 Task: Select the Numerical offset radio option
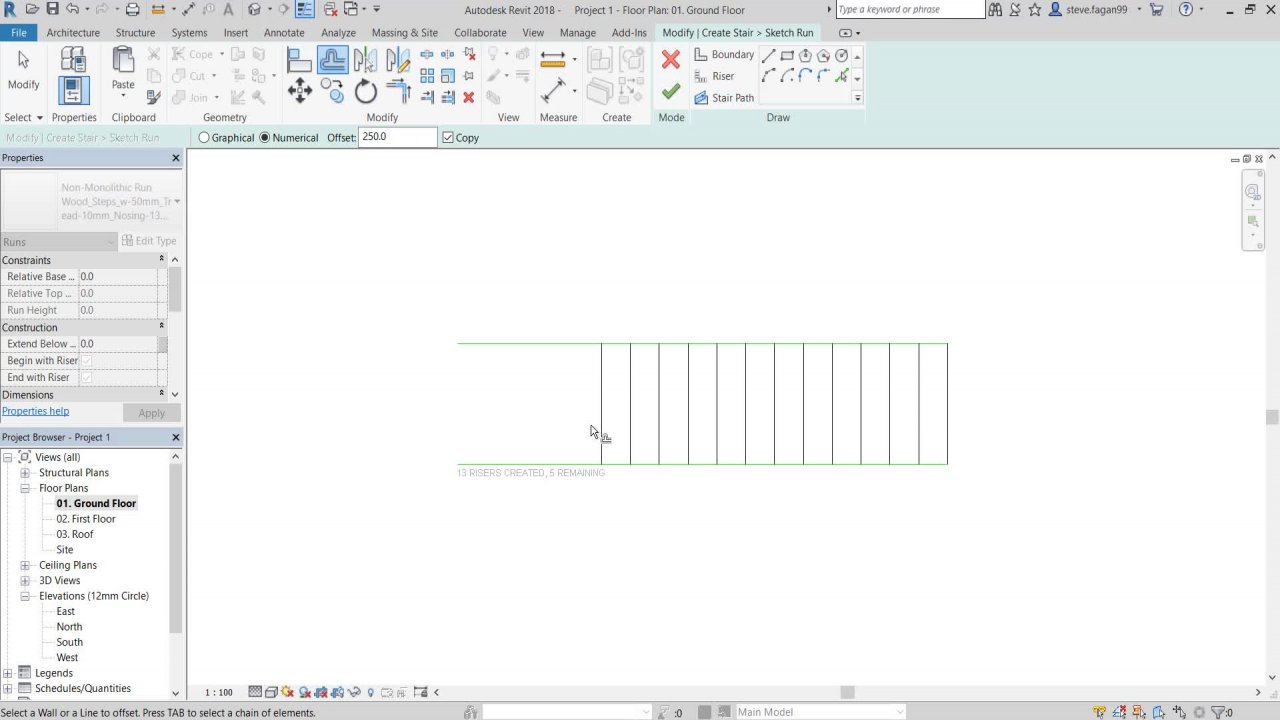(265, 138)
